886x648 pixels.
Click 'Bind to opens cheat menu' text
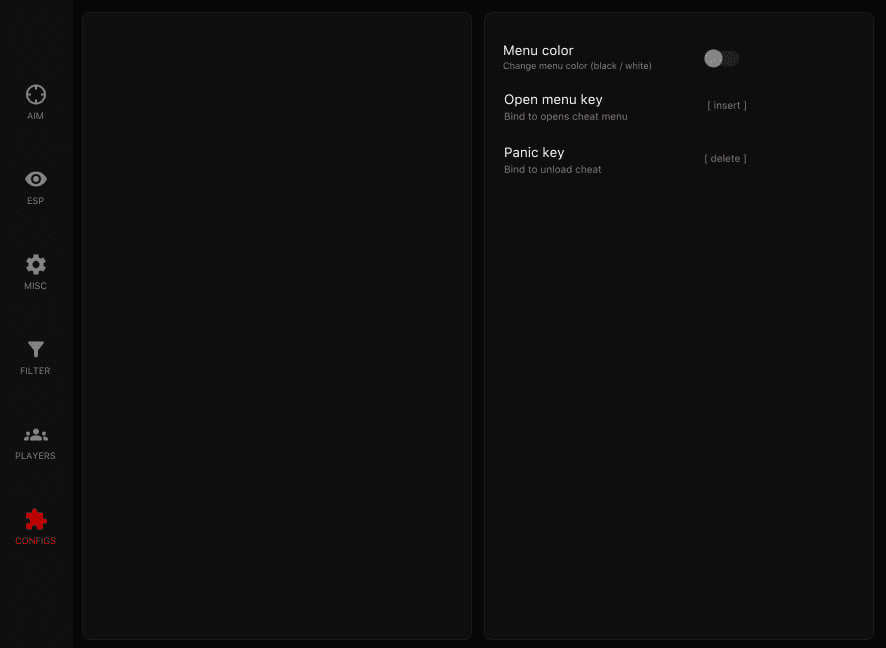[566, 116]
